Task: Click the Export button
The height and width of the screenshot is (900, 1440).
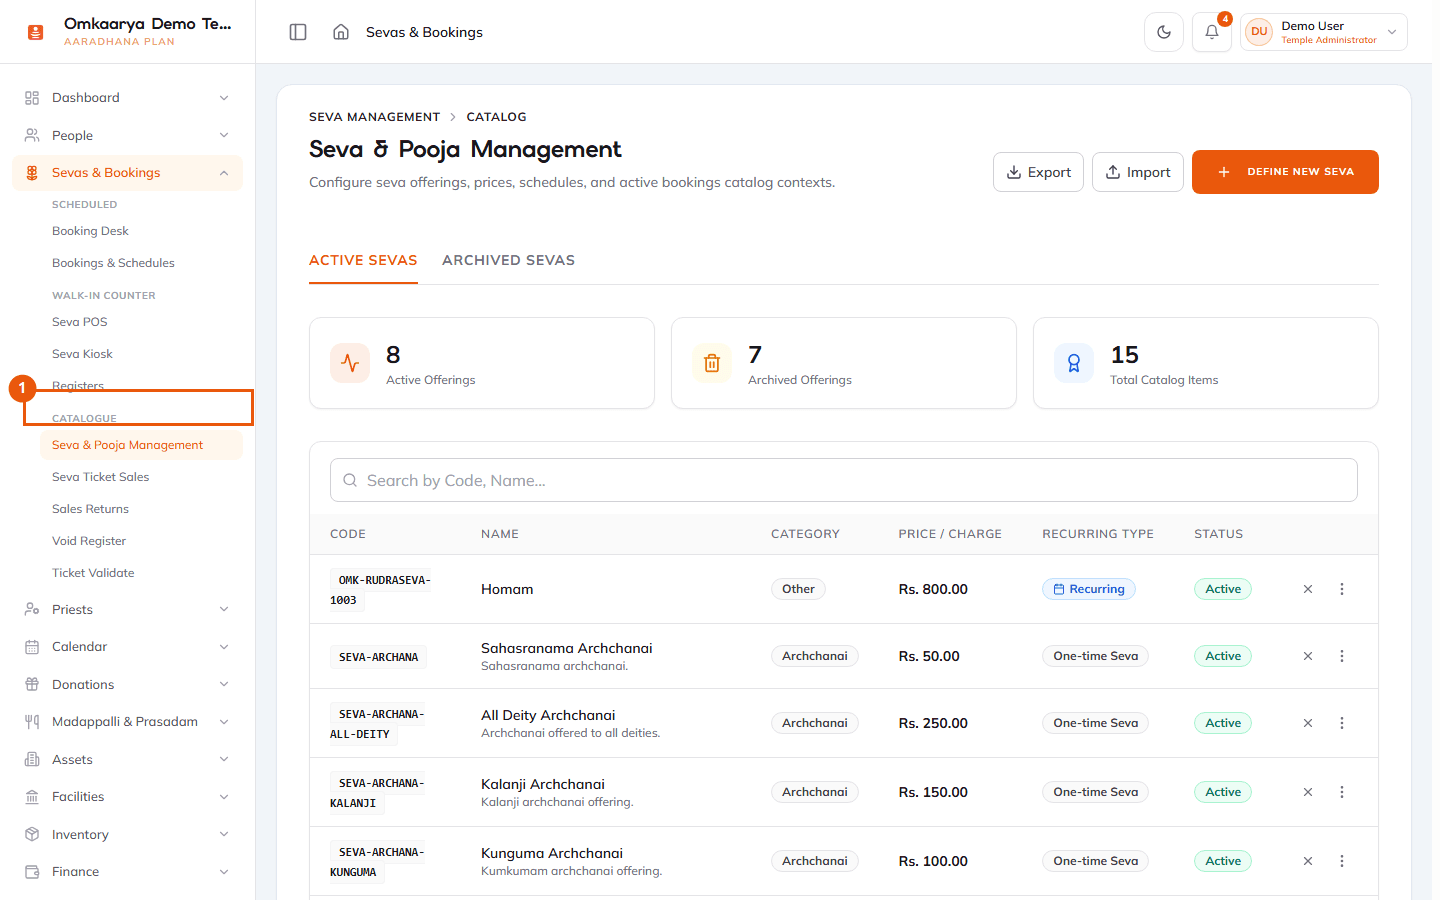Action: [x=1038, y=172]
